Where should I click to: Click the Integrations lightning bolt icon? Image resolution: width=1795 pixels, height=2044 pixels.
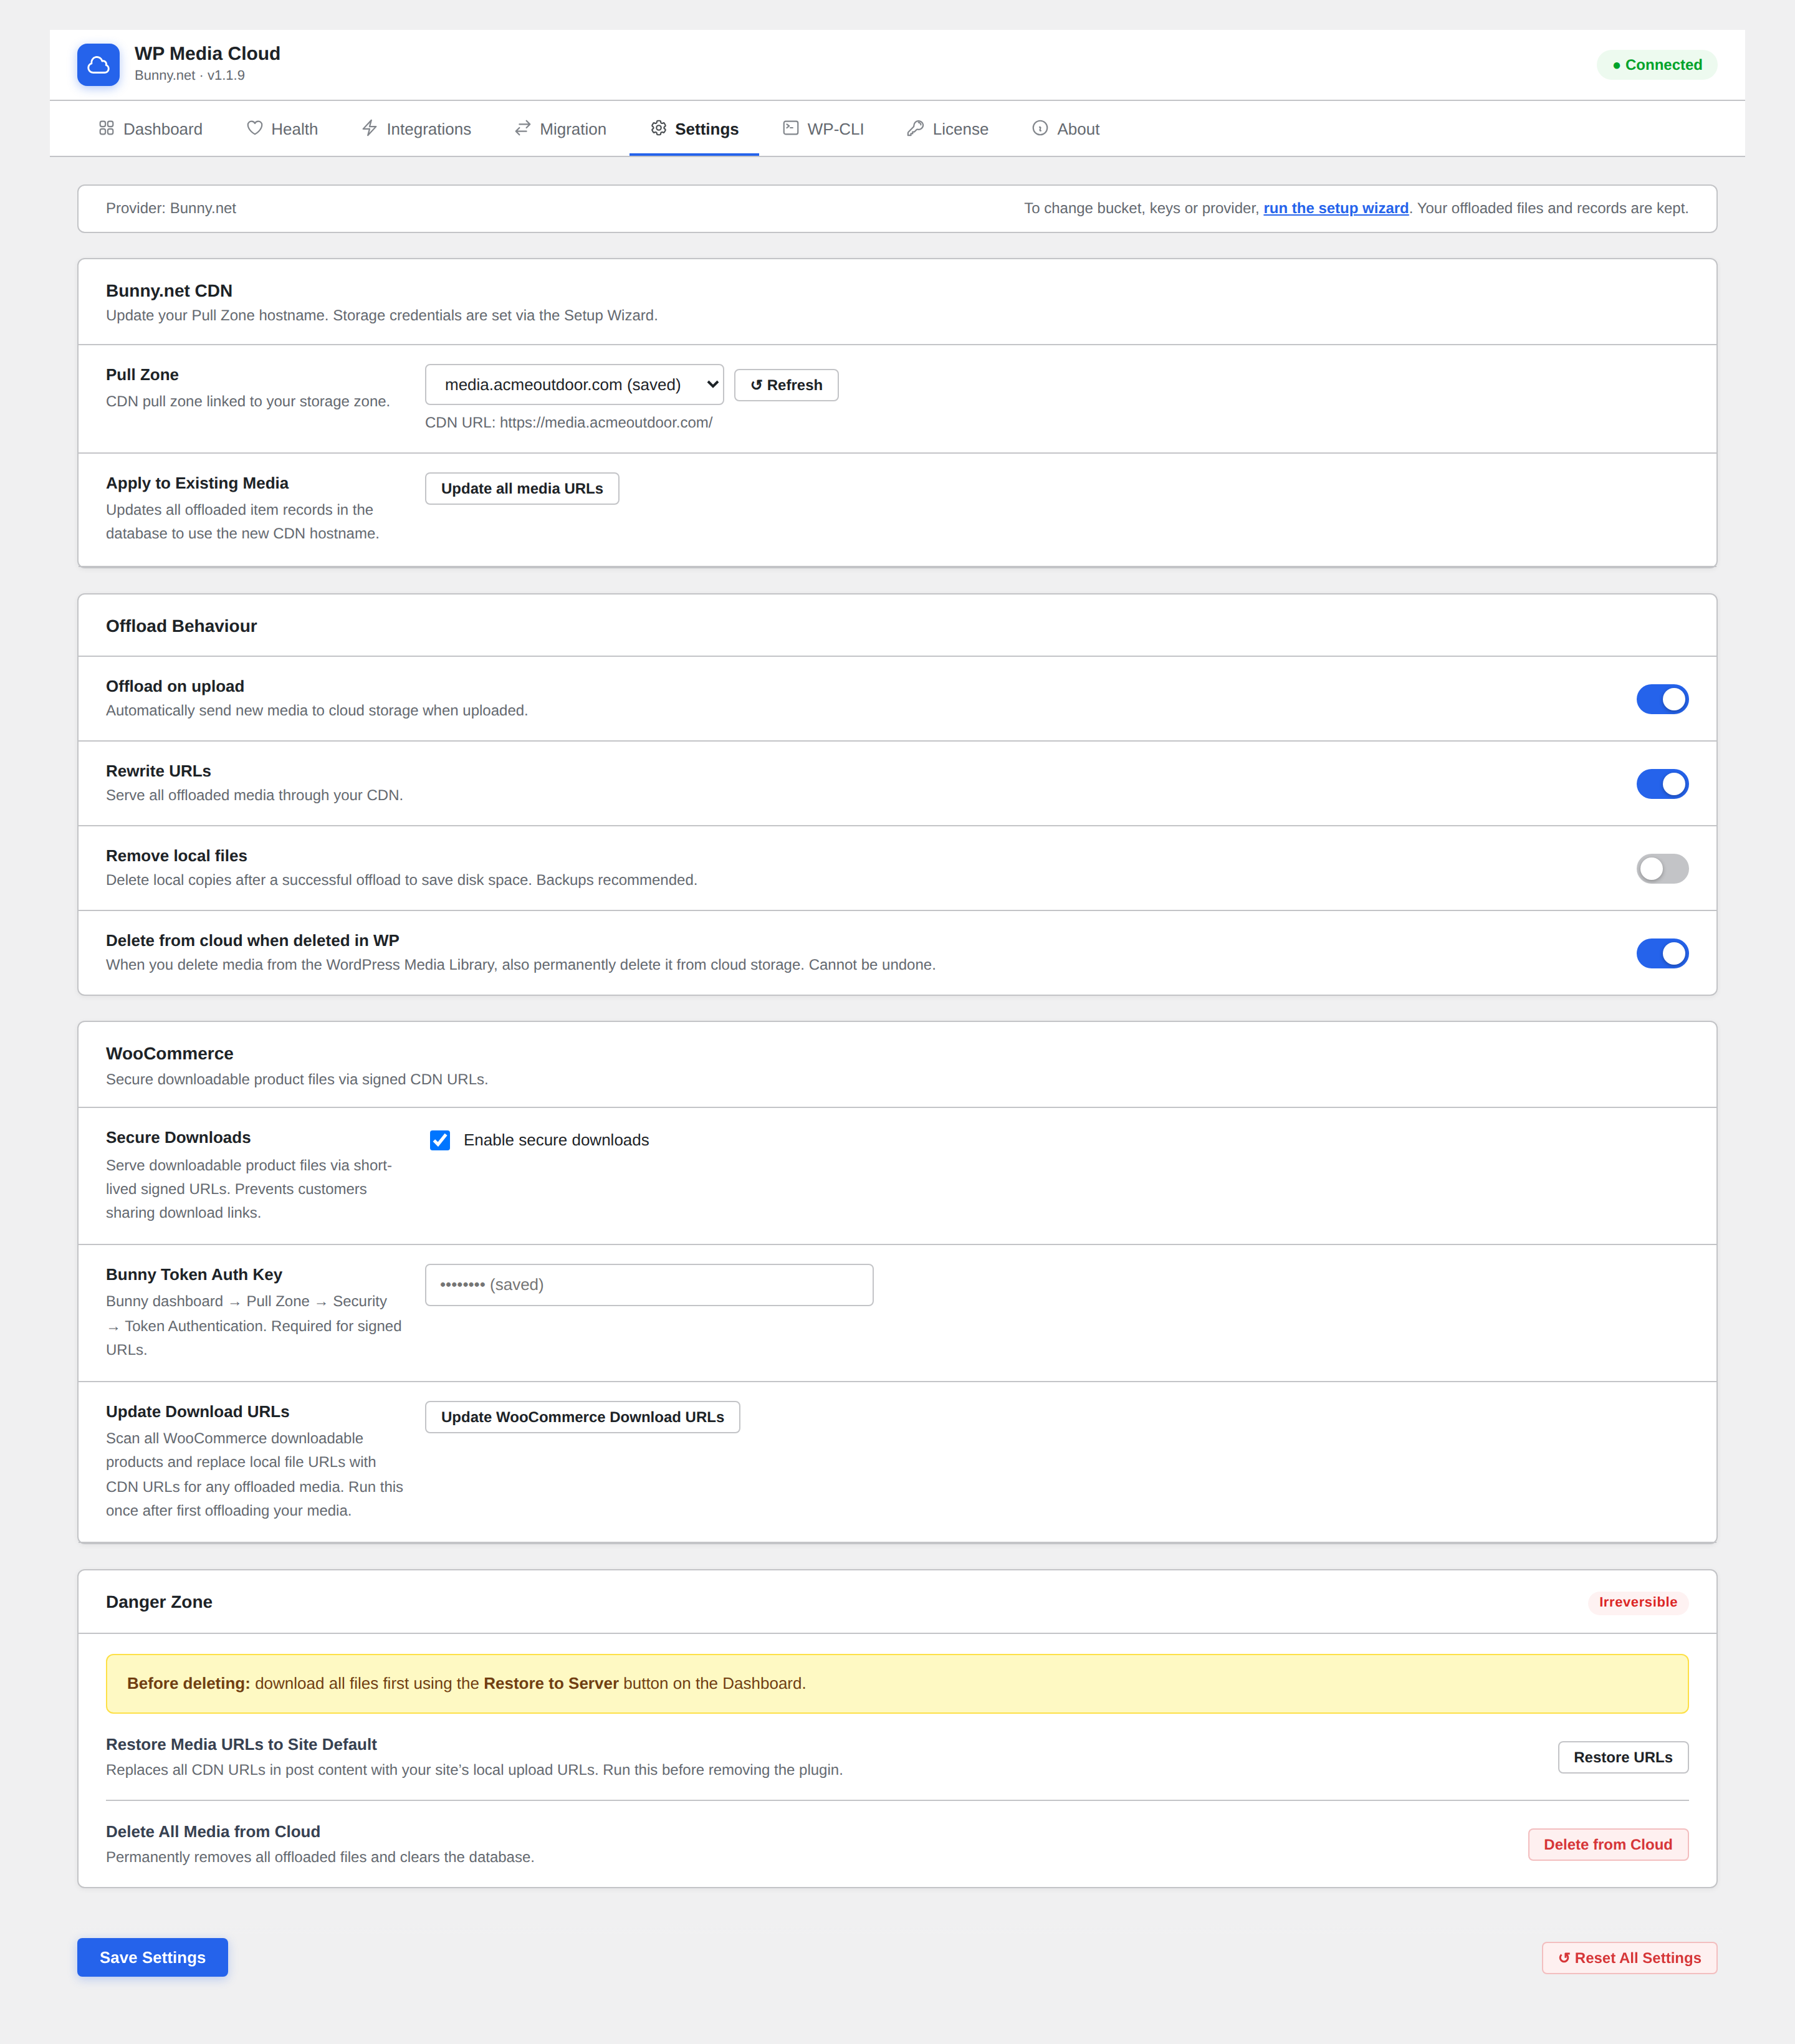point(370,128)
